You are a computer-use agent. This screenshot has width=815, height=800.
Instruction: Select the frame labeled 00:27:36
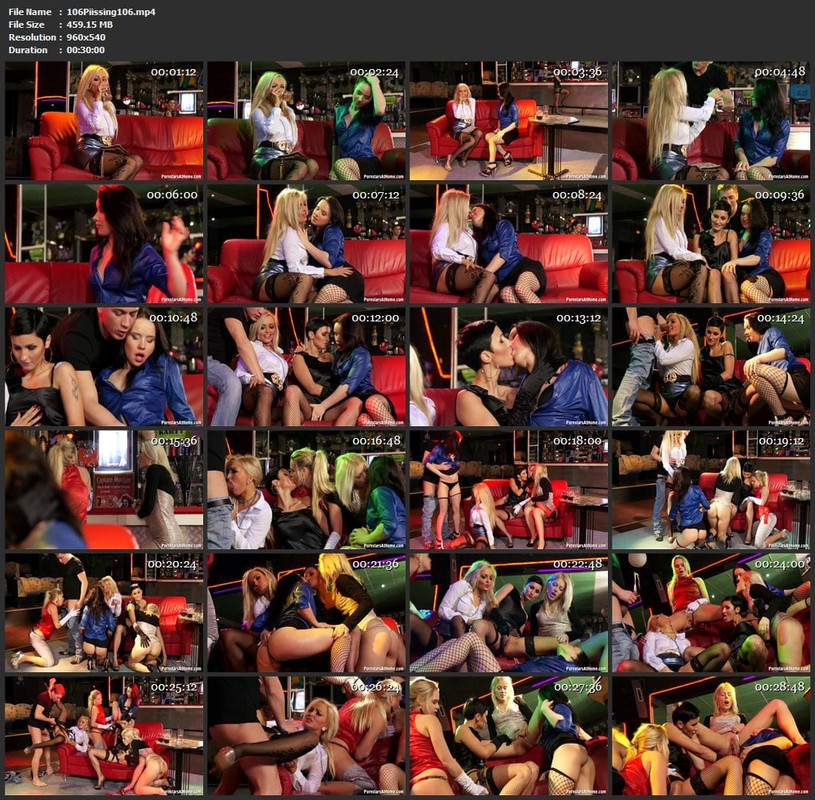[509, 736]
